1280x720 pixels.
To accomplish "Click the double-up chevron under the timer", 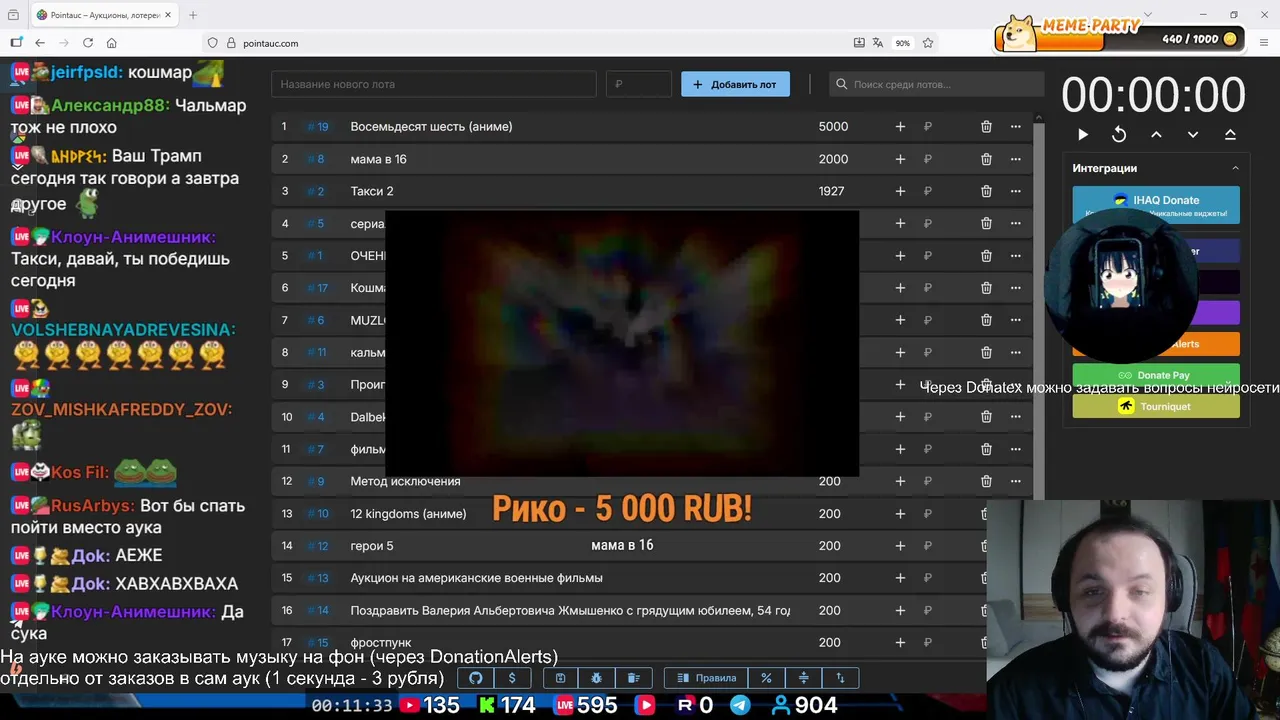I will point(1230,134).
